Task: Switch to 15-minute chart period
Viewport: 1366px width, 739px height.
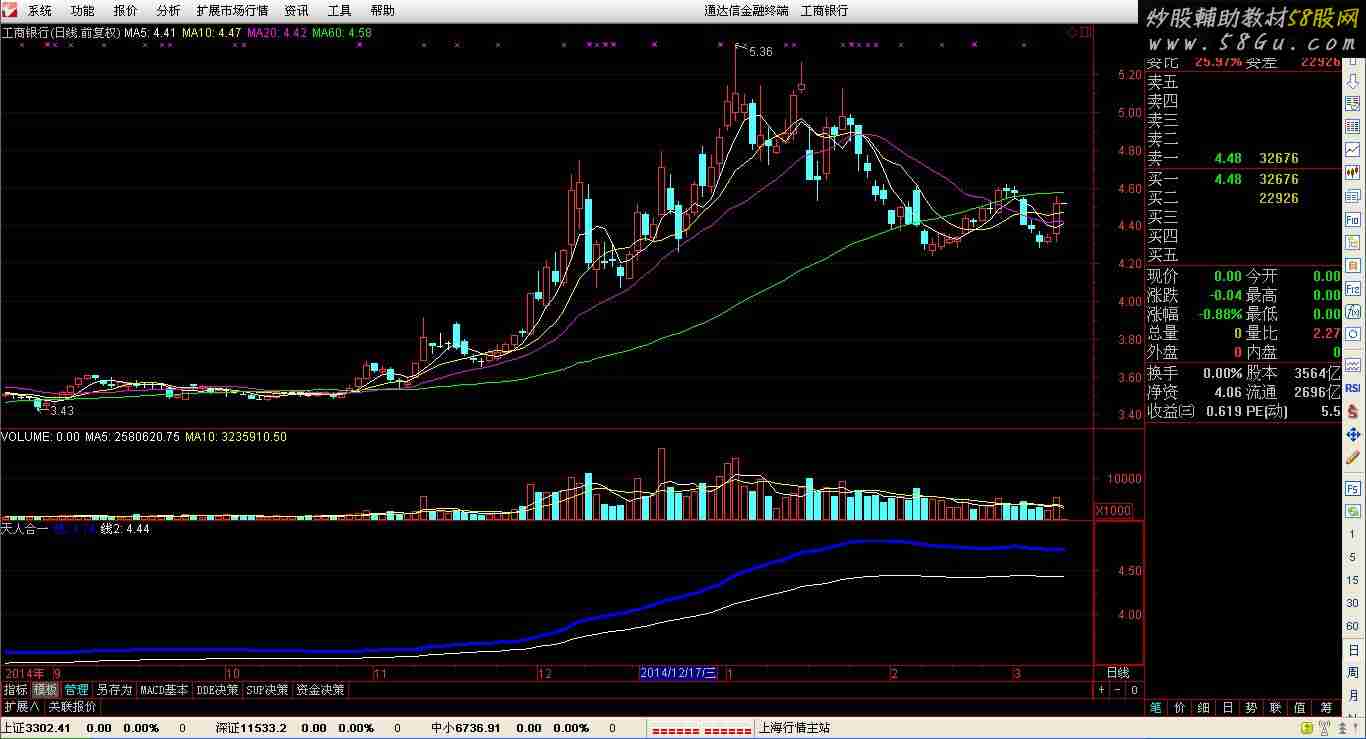Action: tap(1352, 580)
